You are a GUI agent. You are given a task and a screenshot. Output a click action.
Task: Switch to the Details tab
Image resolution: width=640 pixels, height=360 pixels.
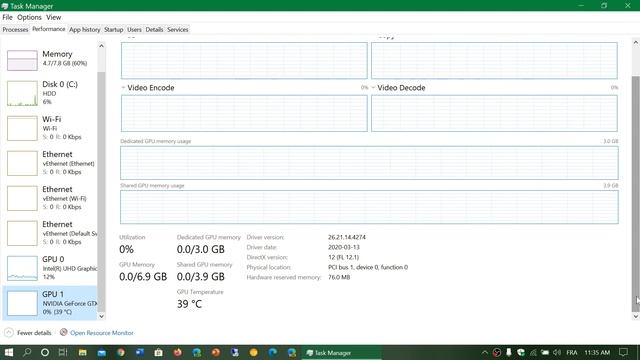[x=154, y=29]
